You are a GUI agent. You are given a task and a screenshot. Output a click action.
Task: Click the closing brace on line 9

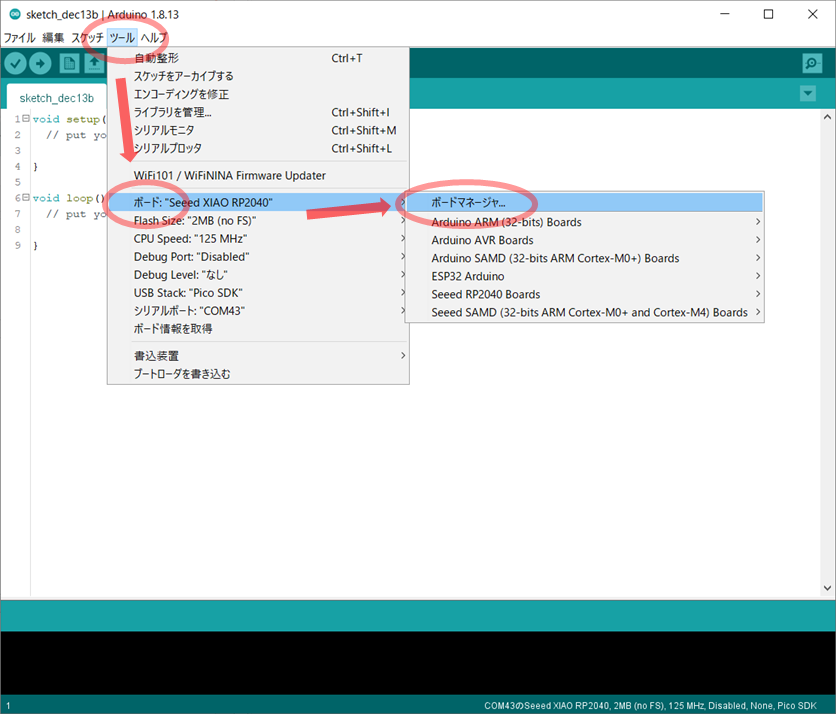36,245
